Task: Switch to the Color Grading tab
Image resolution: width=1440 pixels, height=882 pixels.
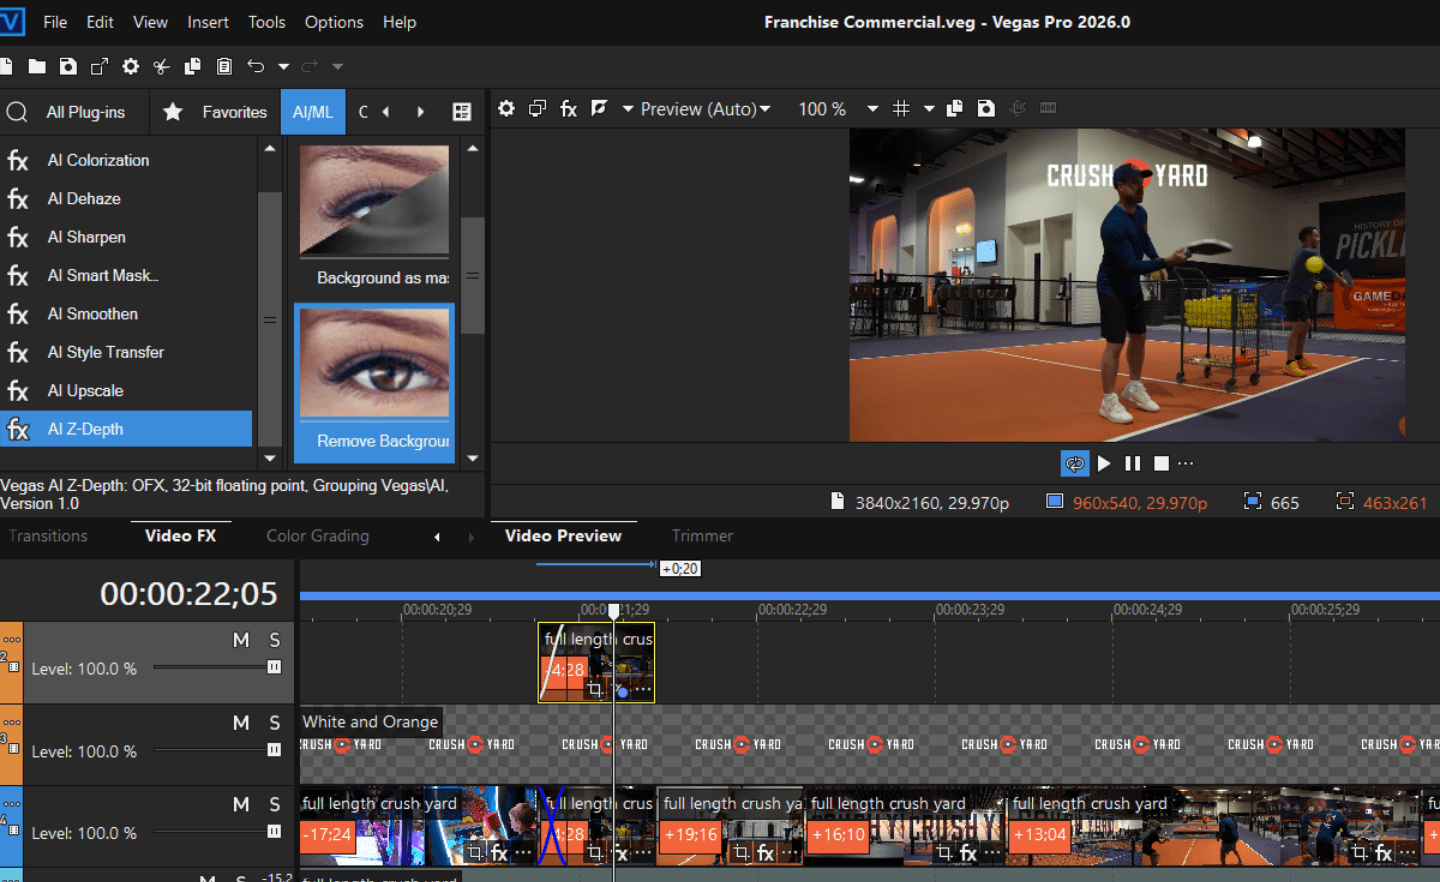Action: [318, 536]
